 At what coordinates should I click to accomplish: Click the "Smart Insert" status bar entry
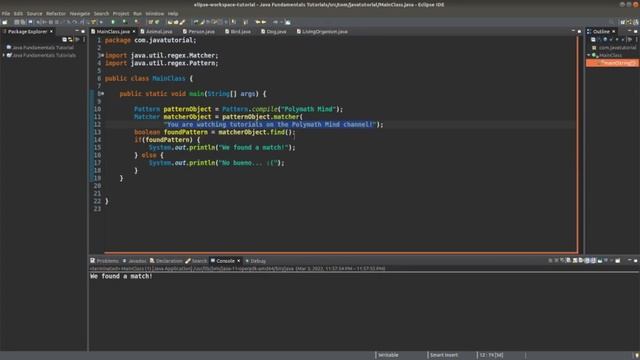pos(444,355)
